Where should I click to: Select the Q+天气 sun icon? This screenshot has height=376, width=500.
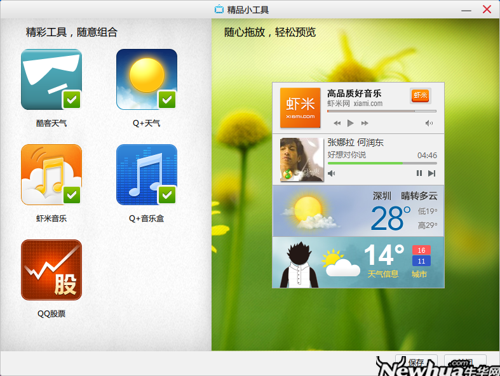[147, 79]
